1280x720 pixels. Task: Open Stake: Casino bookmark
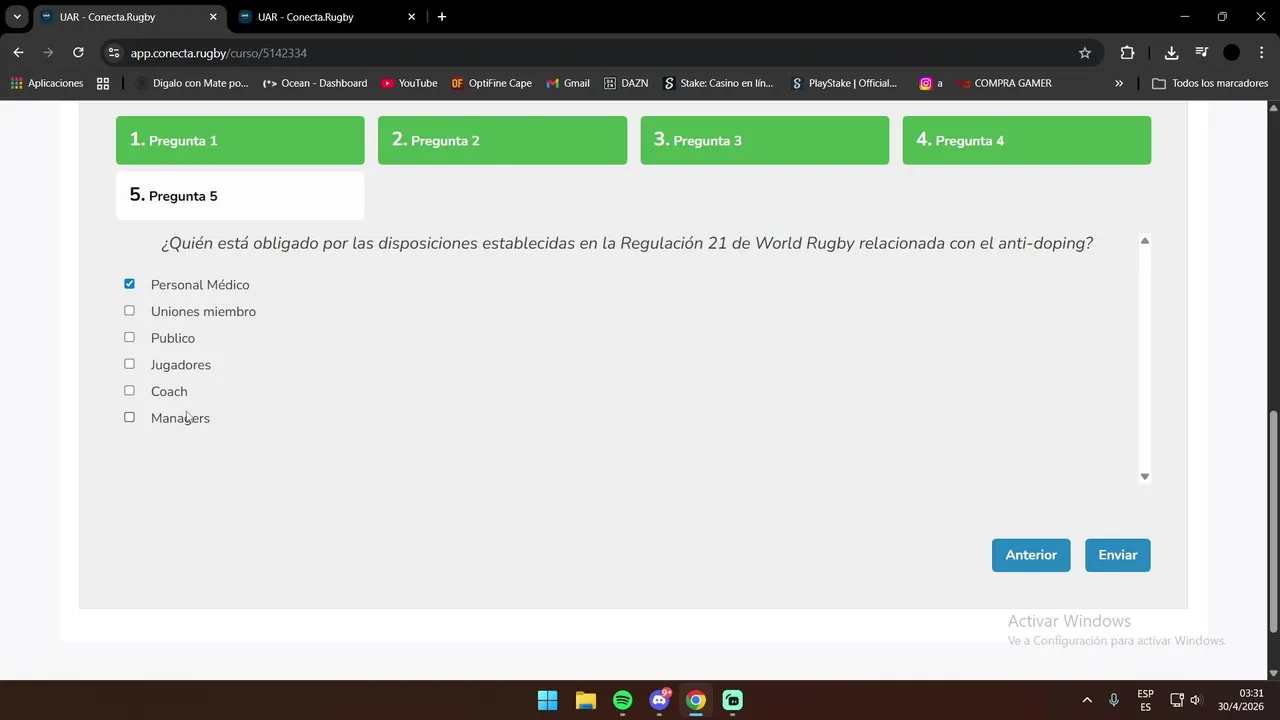718,83
